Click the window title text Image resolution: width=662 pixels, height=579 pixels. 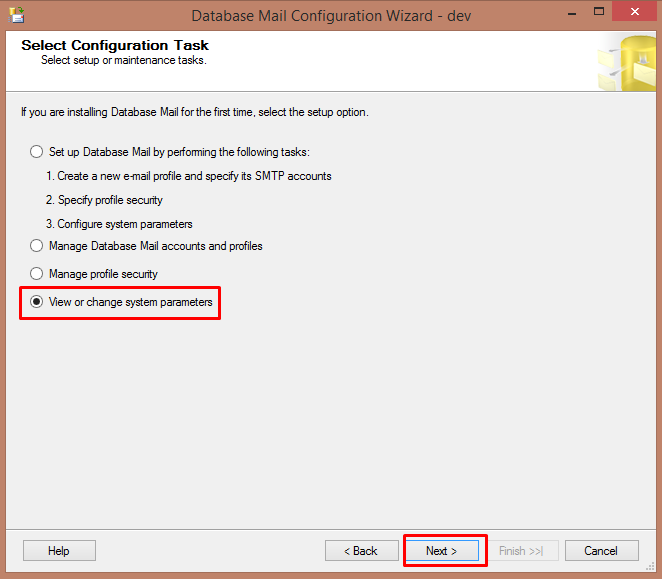tap(332, 15)
